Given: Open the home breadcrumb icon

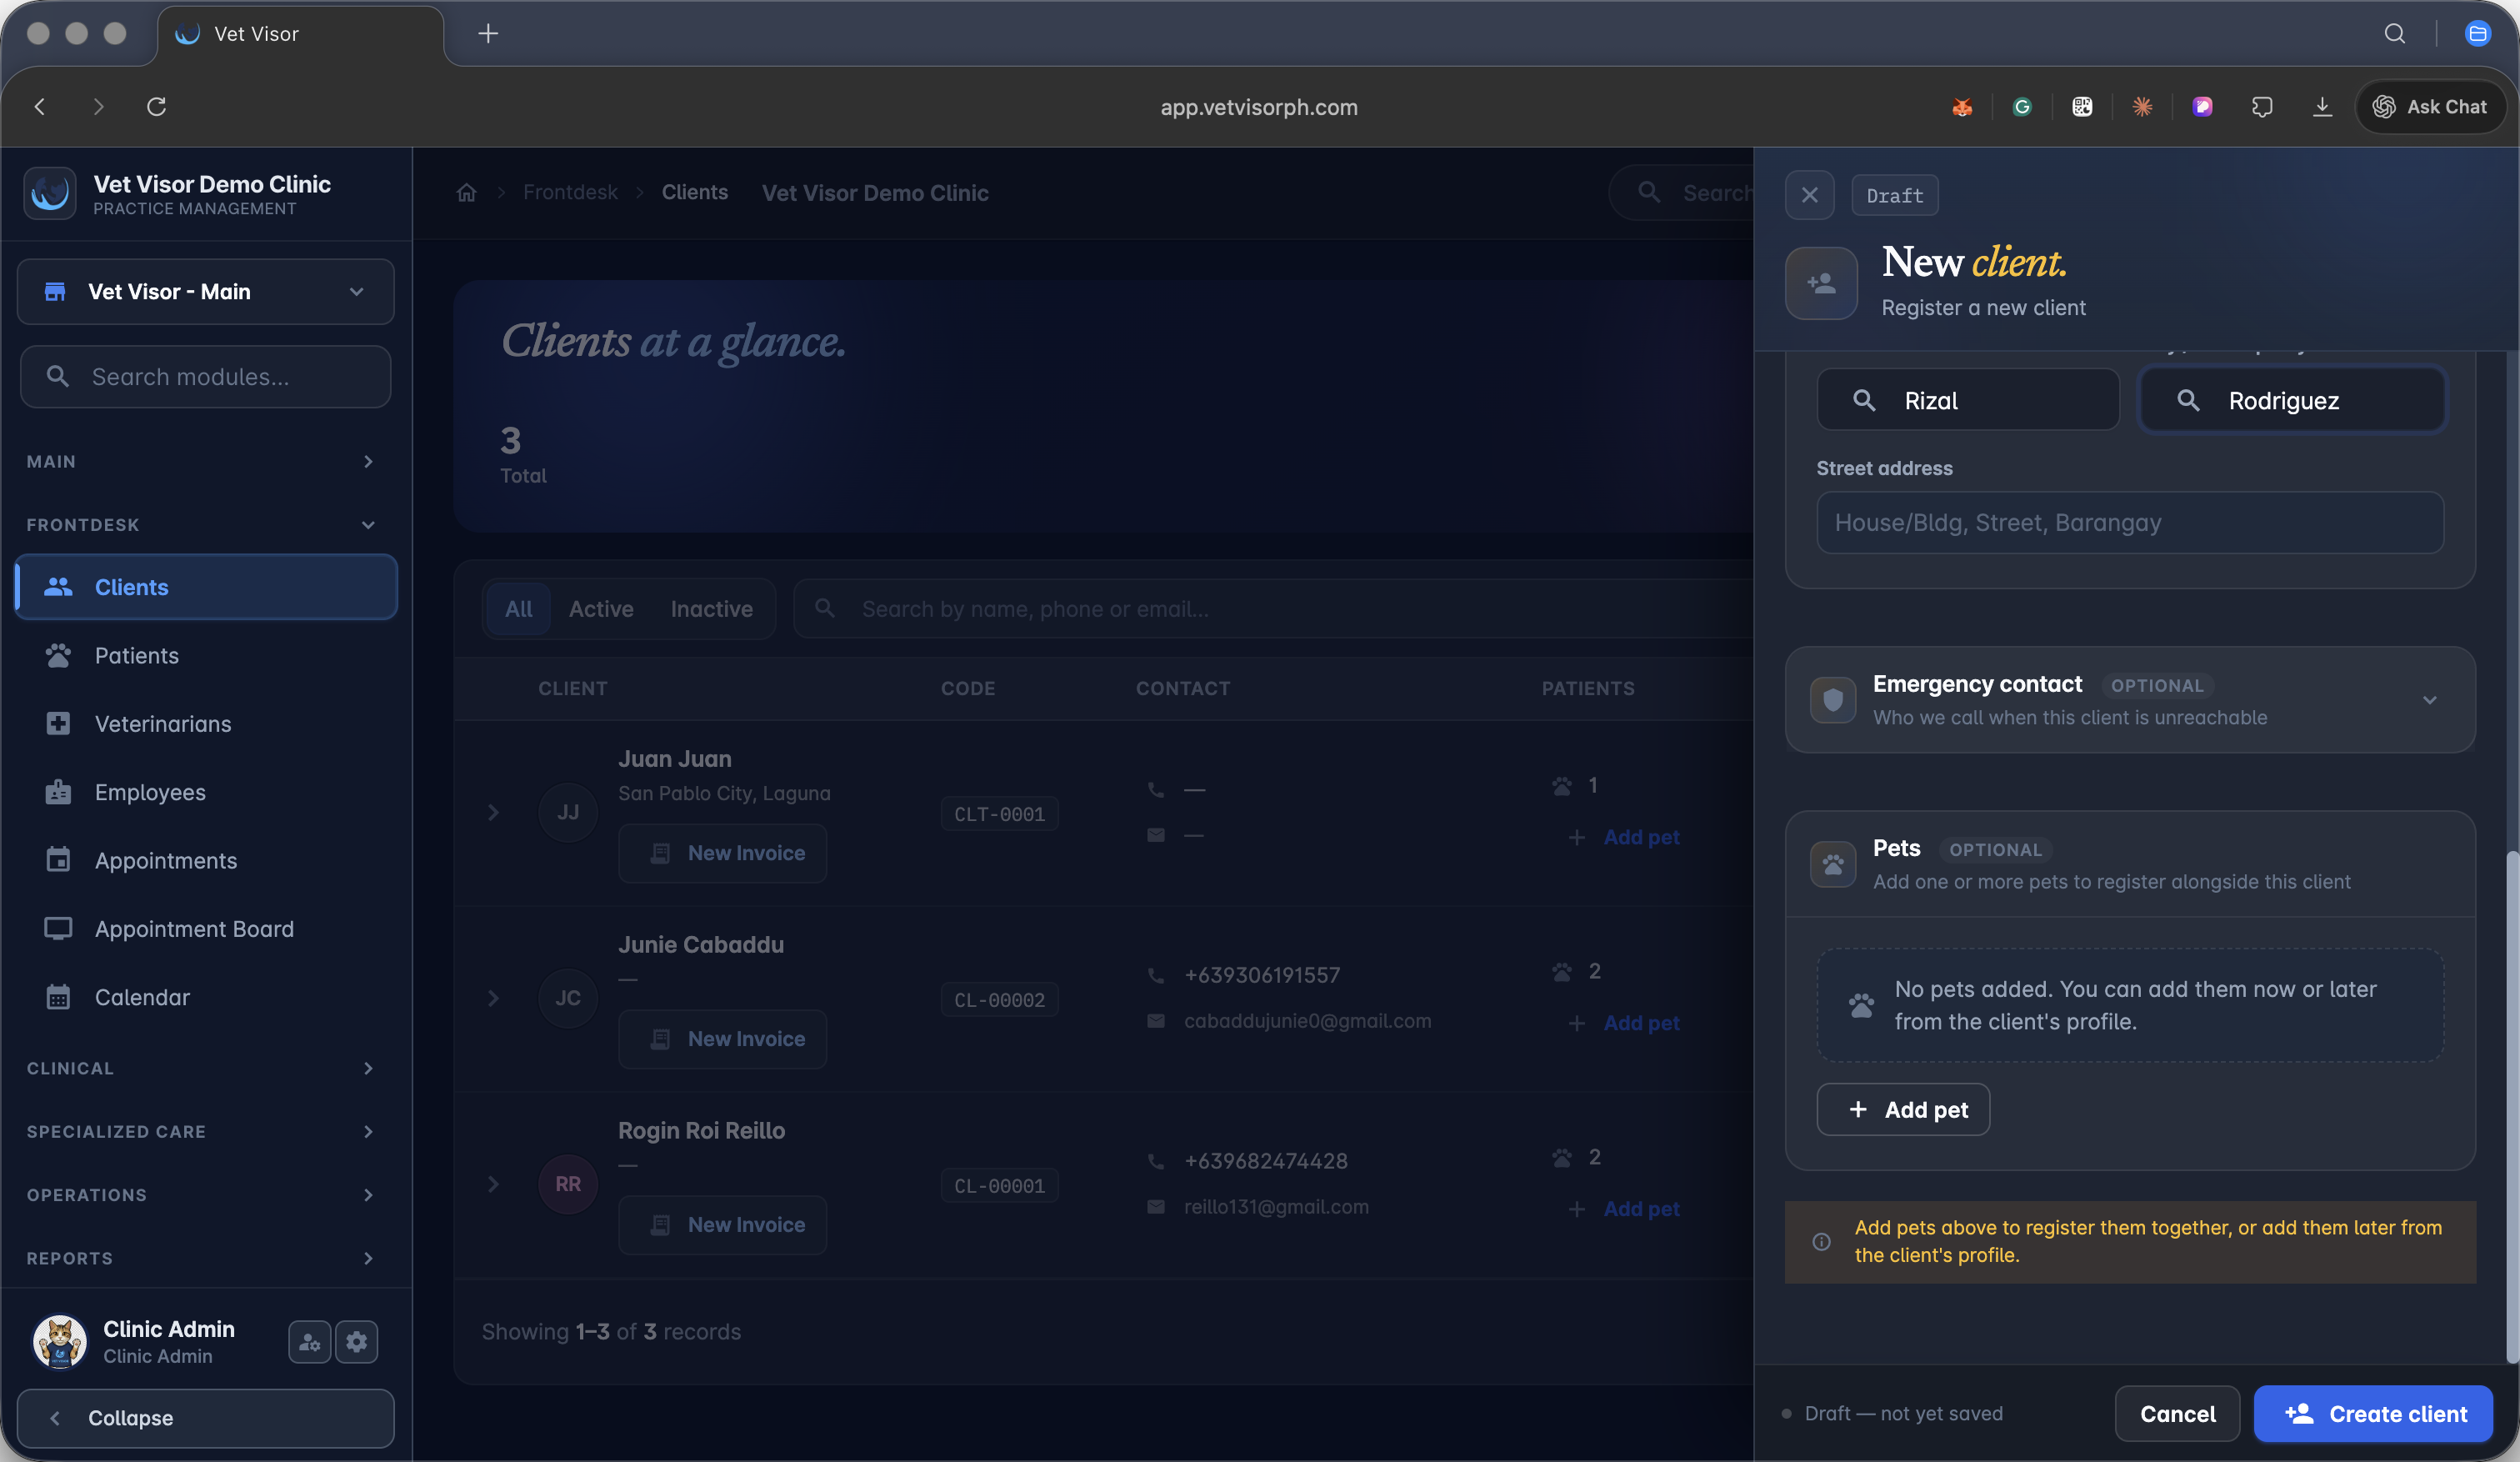Looking at the screenshot, I should point(466,193).
